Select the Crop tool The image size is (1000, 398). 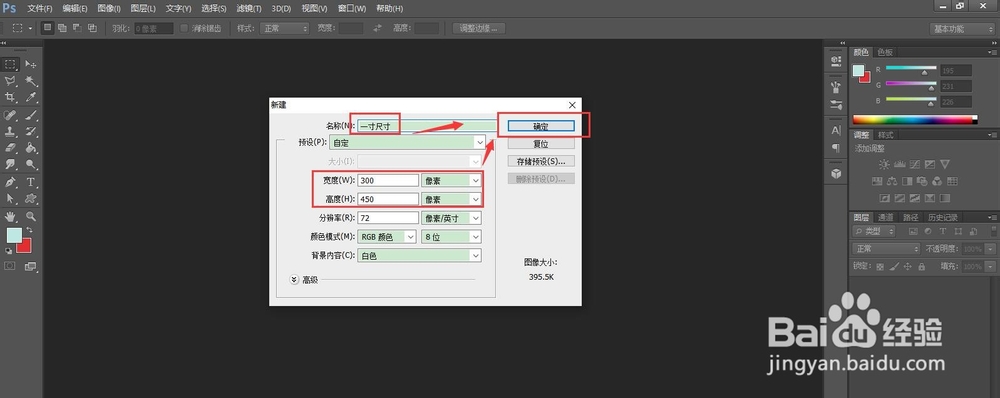pyautogui.click(x=10, y=98)
